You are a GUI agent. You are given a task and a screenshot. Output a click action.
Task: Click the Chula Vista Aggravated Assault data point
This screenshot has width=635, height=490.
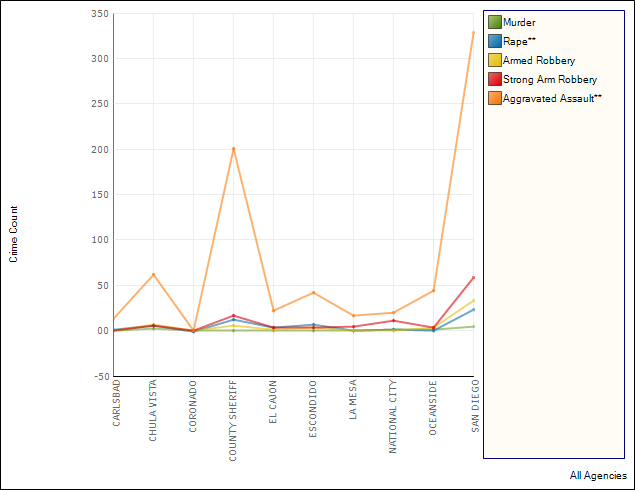[154, 274]
